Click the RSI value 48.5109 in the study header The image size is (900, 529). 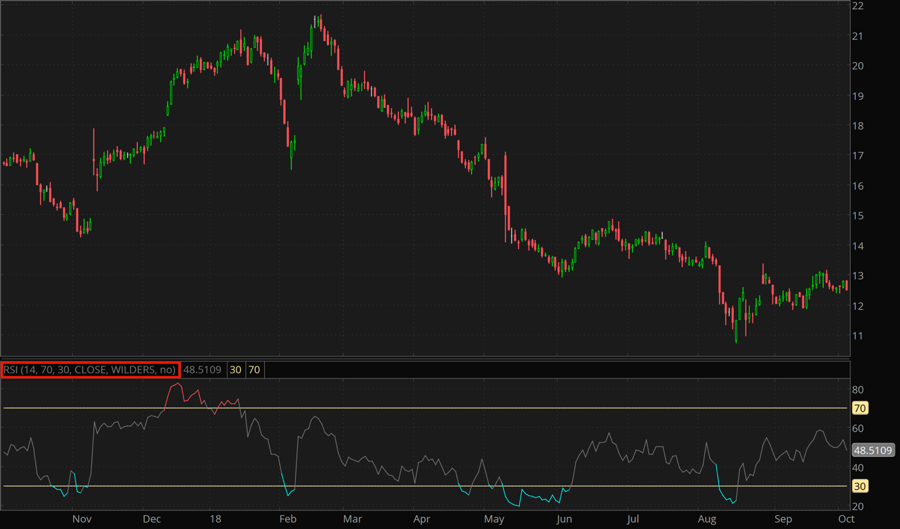(203, 370)
